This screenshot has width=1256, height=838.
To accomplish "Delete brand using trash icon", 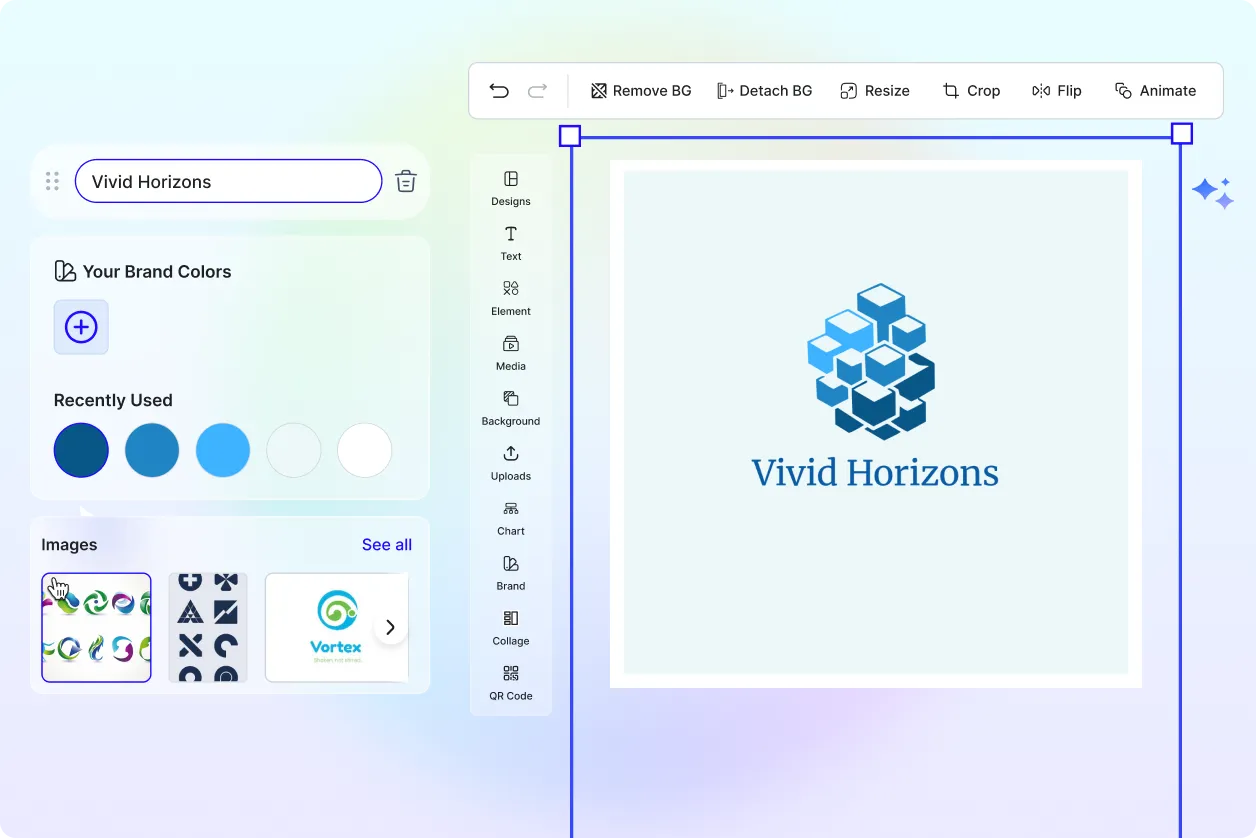I will (x=405, y=181).
